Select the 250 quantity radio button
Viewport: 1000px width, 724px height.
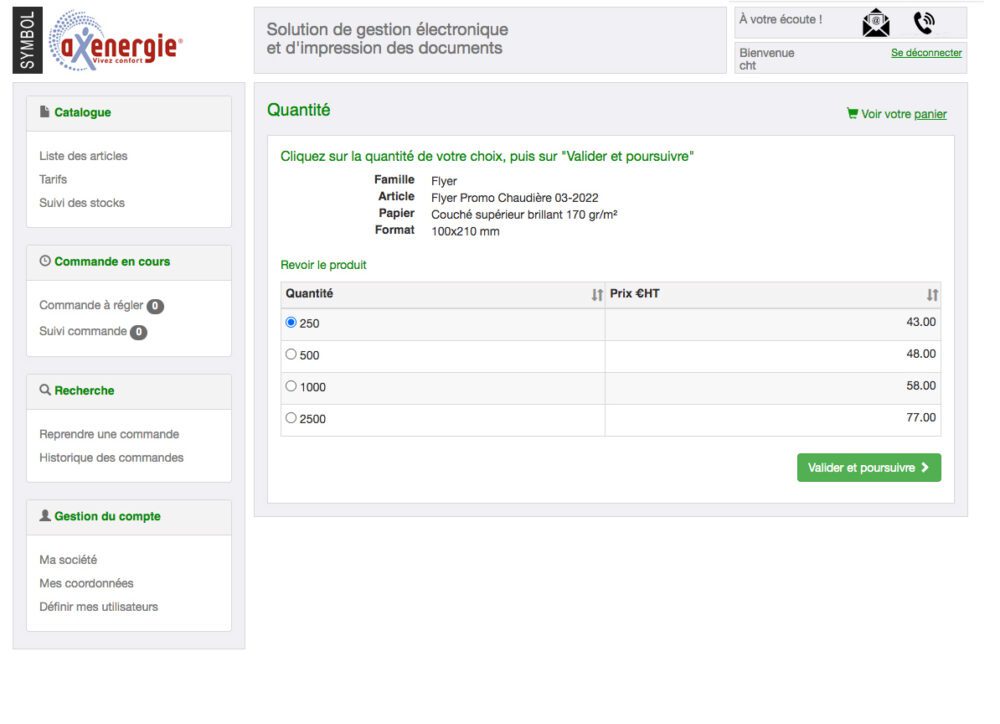click(x=291, y=323)
